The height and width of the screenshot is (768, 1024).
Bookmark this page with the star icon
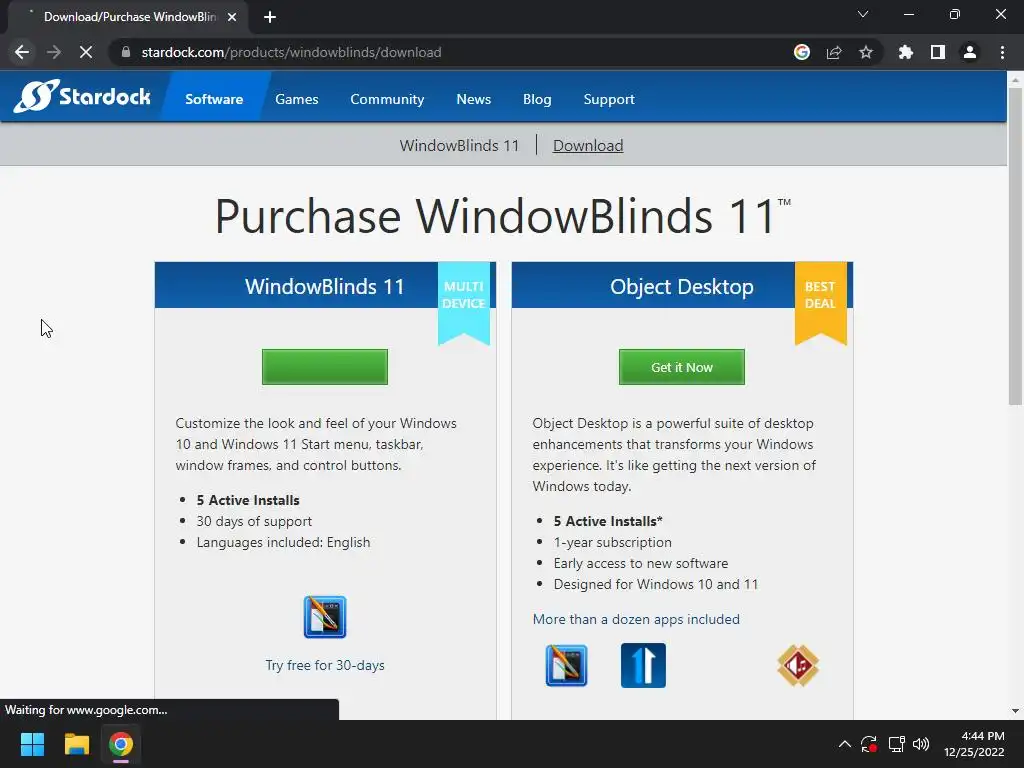[x=866, y=52]
